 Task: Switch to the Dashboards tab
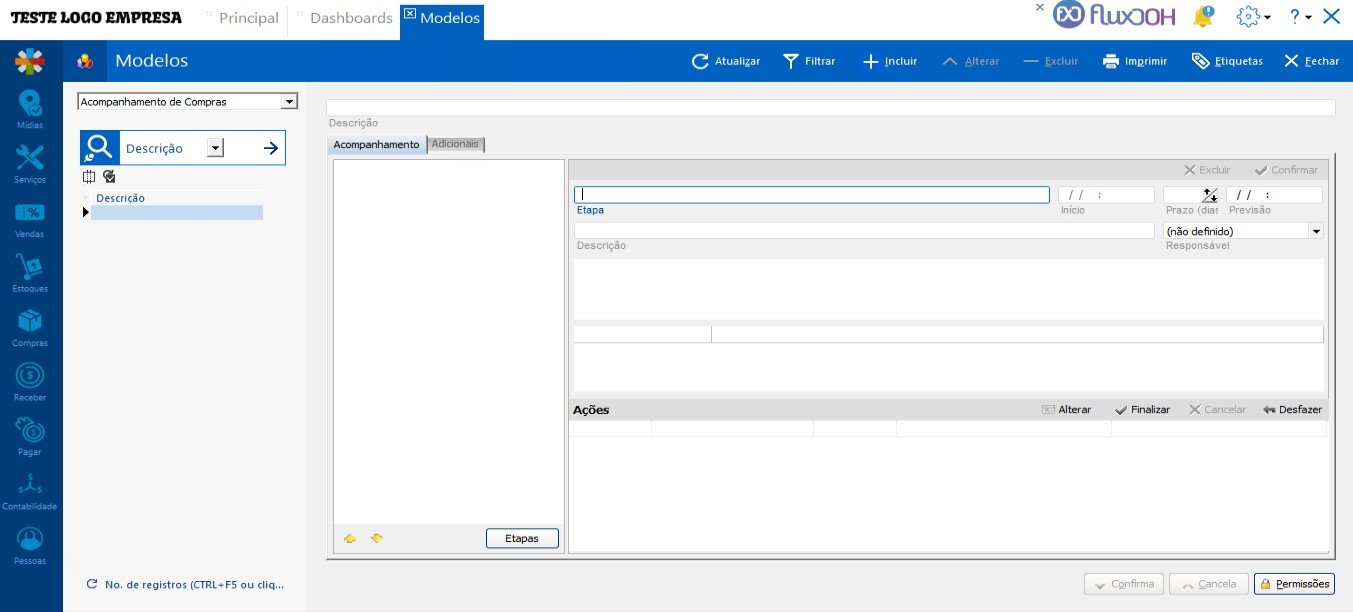click(350, 18)
